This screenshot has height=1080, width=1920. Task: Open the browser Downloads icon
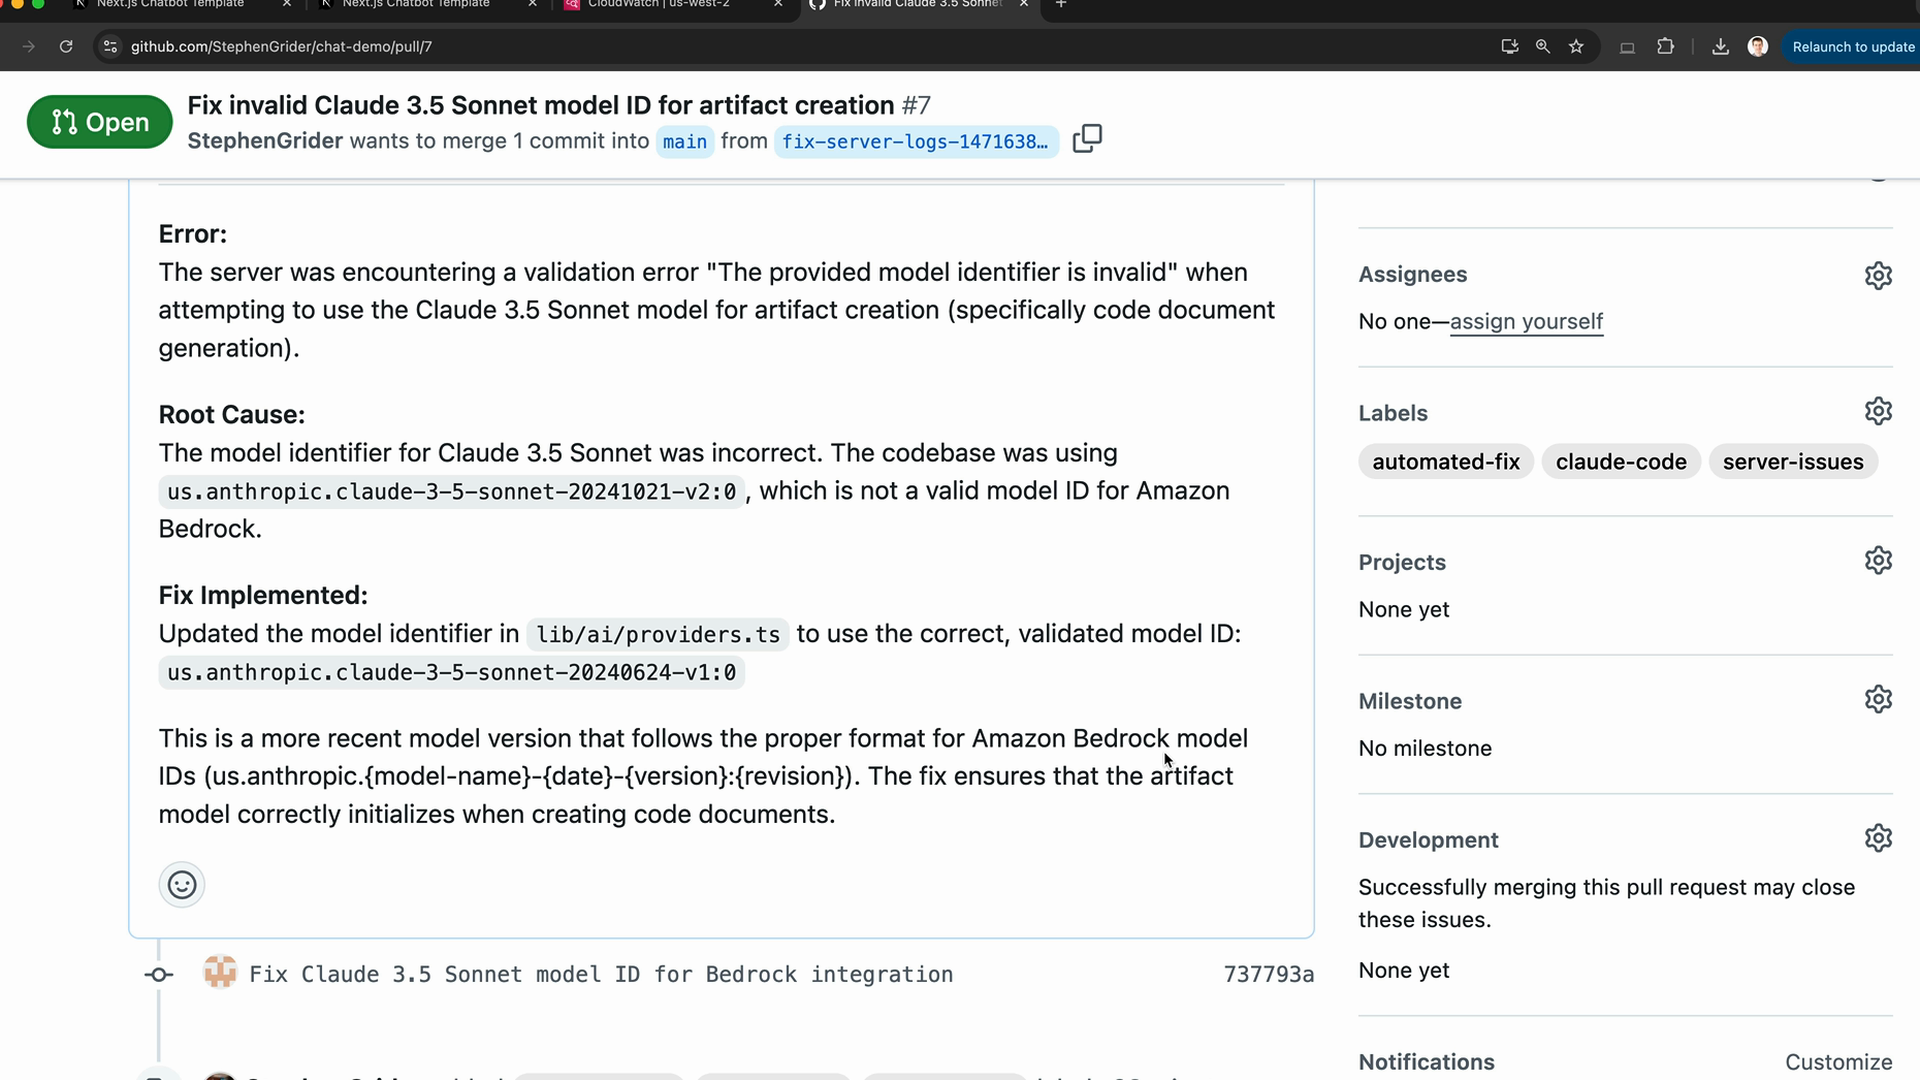coord(1720,47)
